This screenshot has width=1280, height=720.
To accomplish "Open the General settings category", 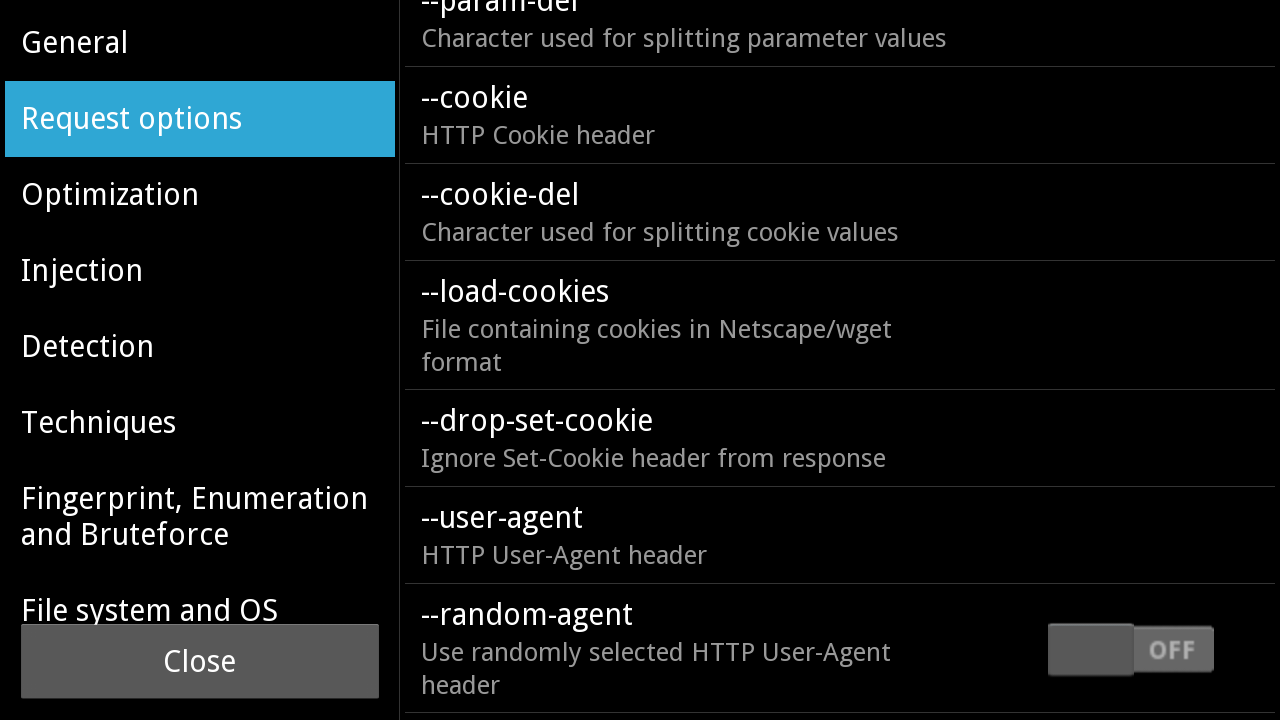I will (x=75, y=42).
